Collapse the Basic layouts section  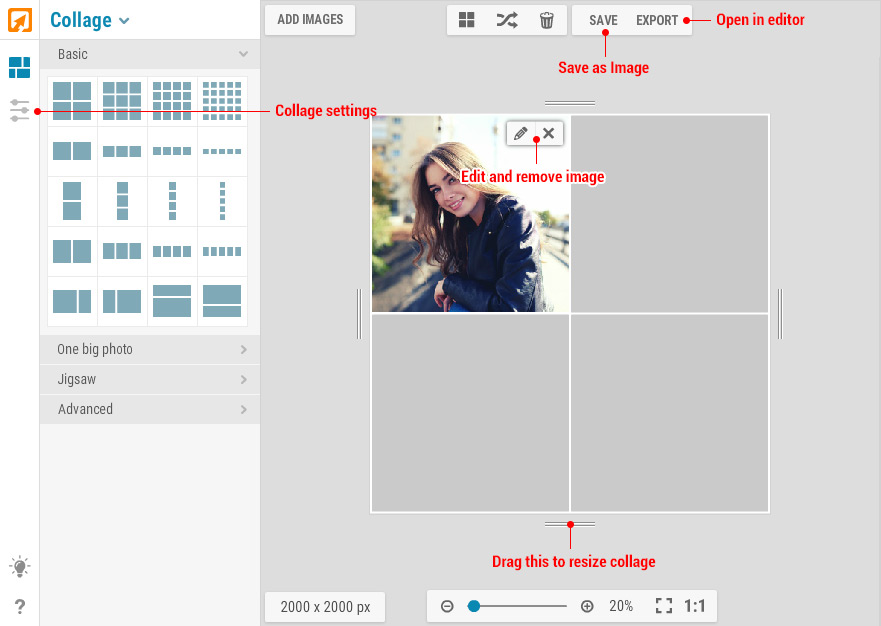point(150,54)
